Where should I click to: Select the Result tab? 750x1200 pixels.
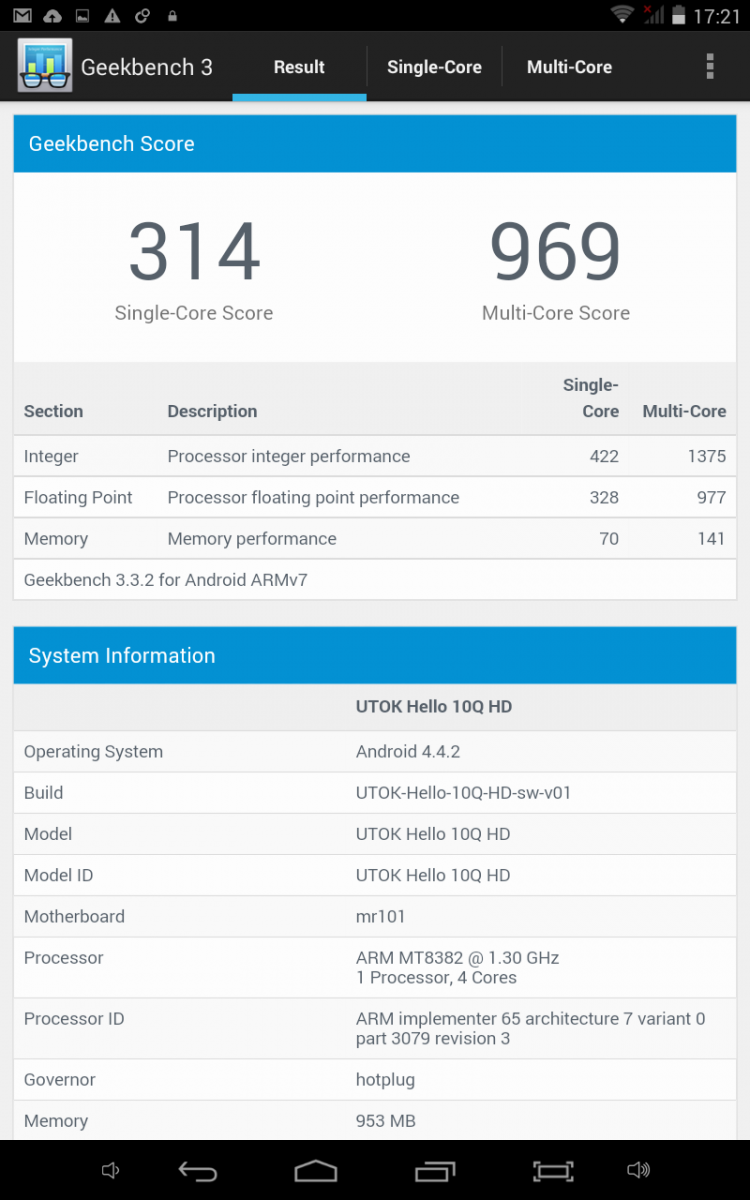coord(299,67)
